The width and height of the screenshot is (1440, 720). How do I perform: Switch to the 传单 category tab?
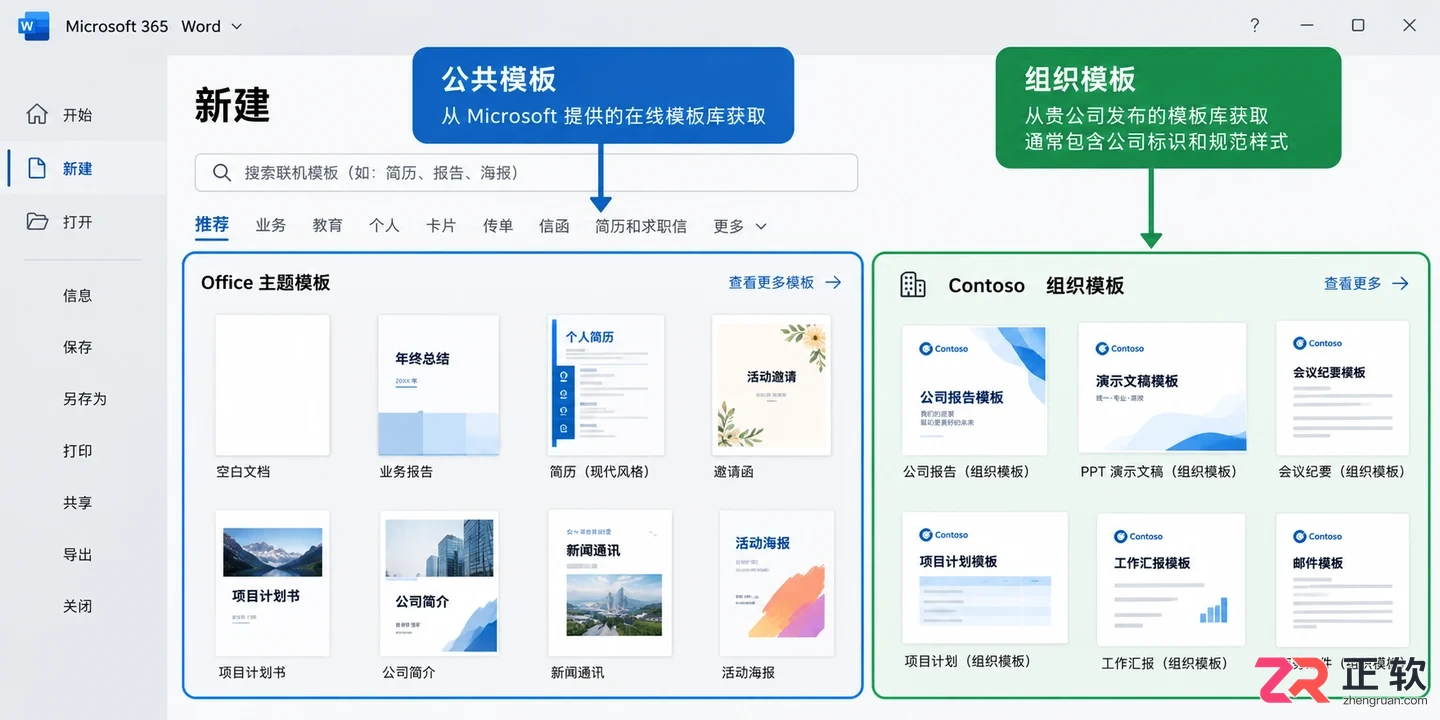pyautogui.click(x=498, y=226)
